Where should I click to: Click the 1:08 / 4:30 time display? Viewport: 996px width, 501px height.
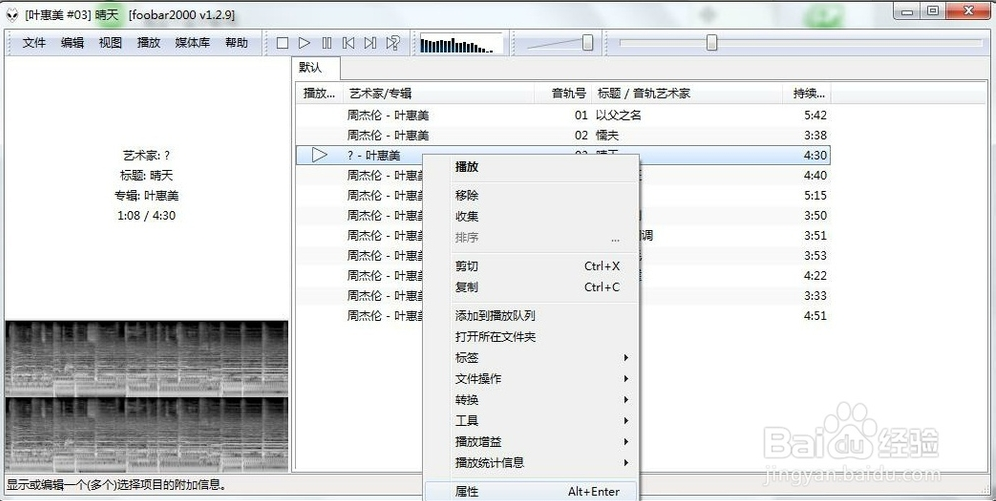[x=146, y=215]
